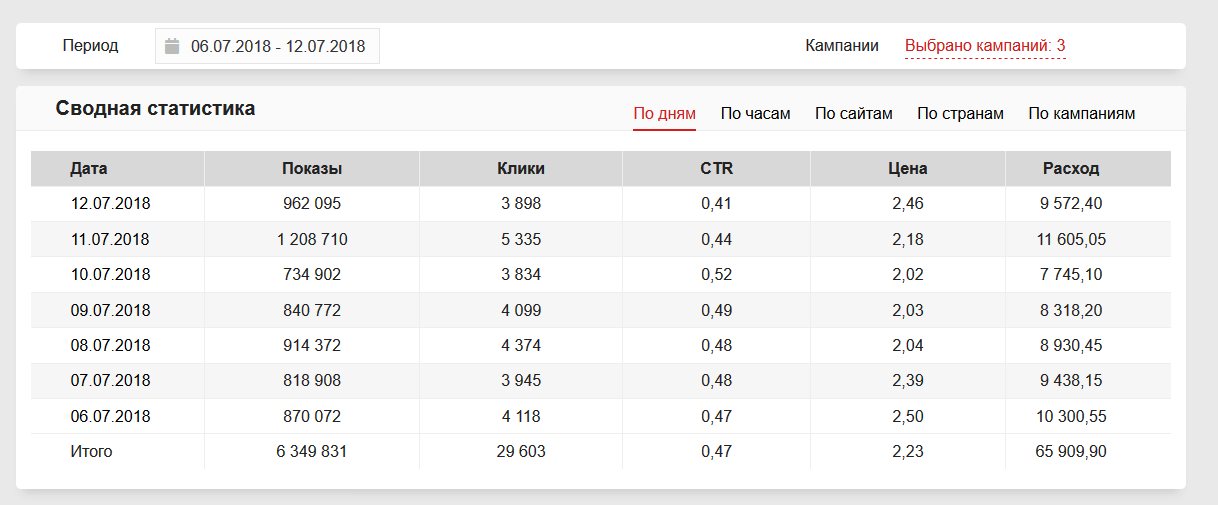Switch to the 'По дням' tab
Viewport: 1218px width, 505px height.
664,114
